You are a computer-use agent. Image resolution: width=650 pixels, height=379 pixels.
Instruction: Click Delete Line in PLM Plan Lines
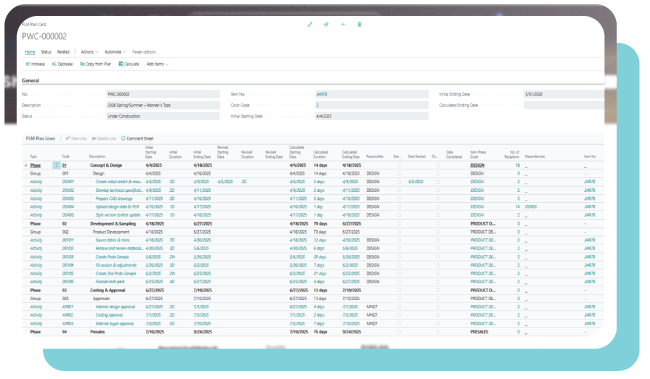click(104, 138)
